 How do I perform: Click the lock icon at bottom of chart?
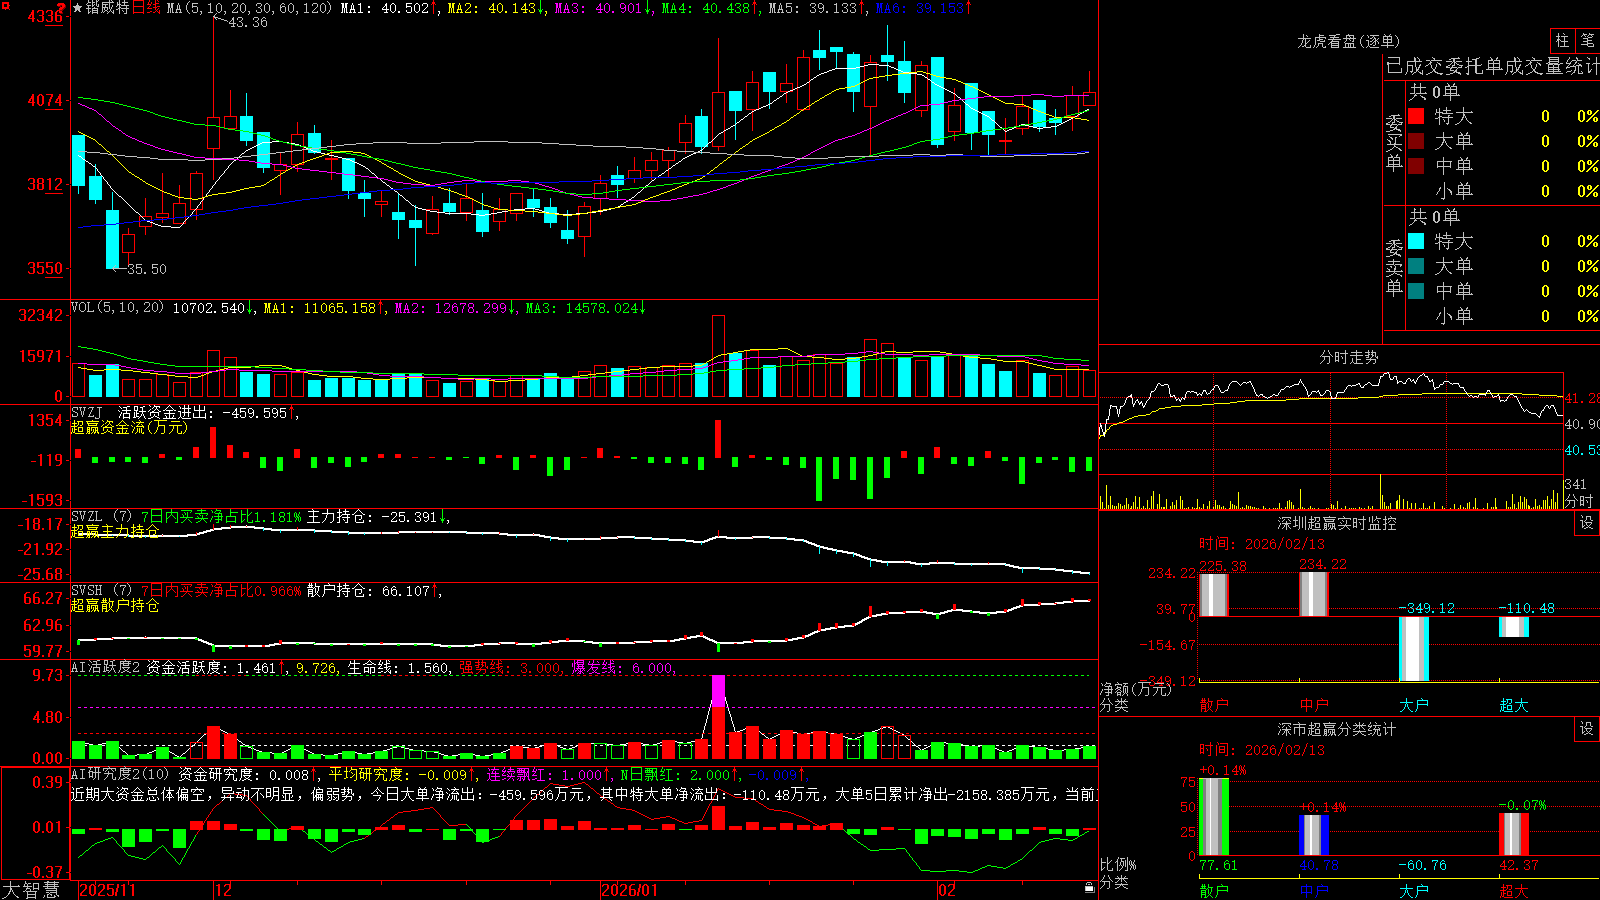click(1089, 888)
